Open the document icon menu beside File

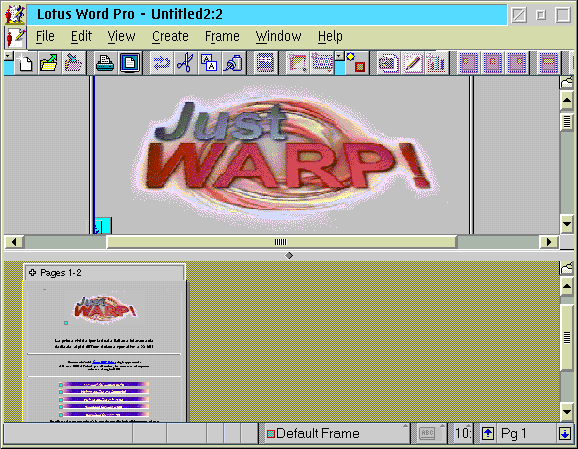point(15,38)
